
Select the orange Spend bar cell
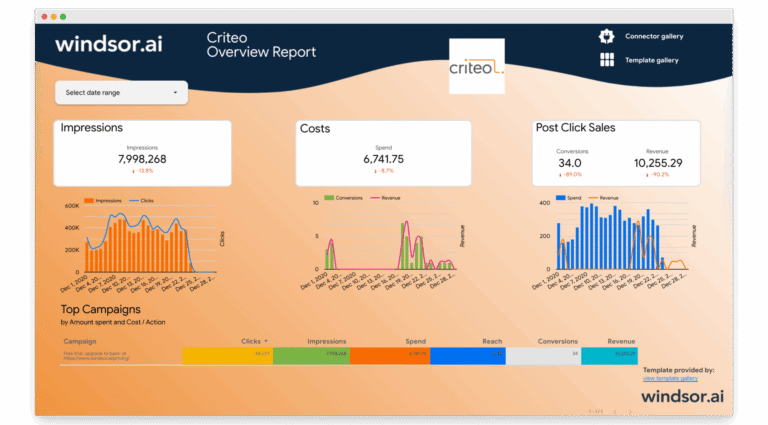pos(390,356)
